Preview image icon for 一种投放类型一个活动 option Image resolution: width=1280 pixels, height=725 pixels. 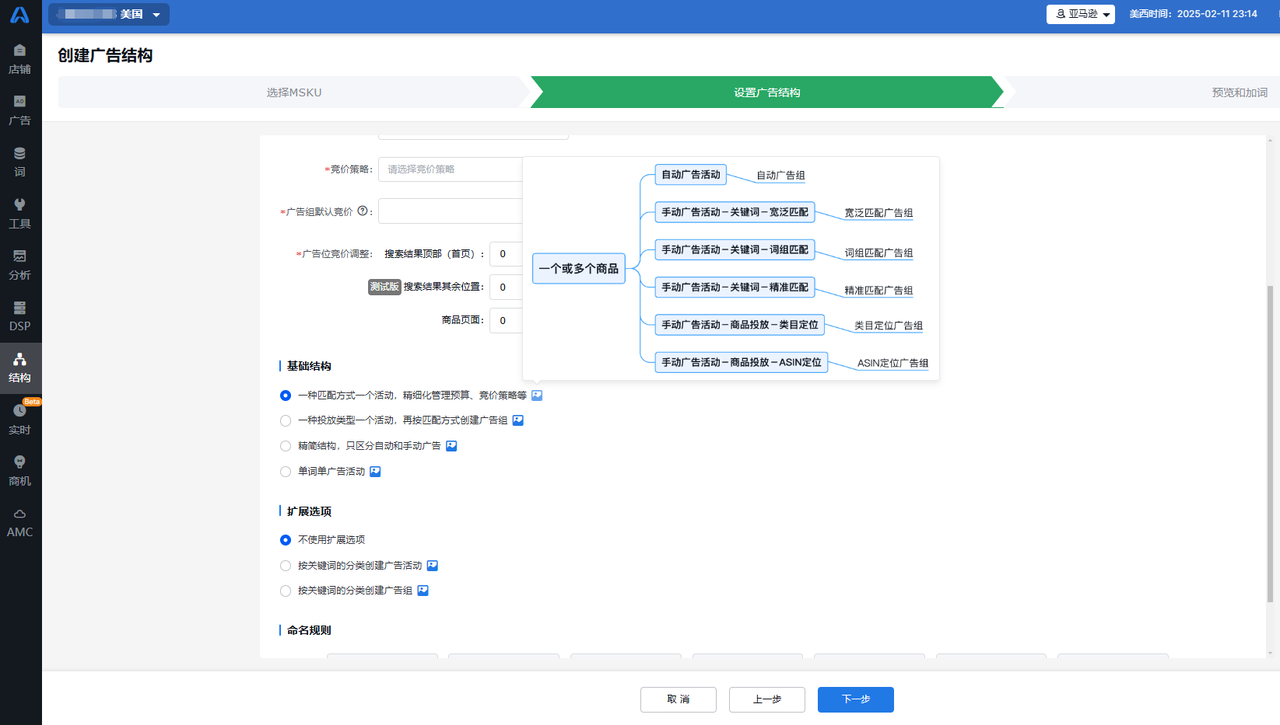pyautogui.click(x=518, y=420)
